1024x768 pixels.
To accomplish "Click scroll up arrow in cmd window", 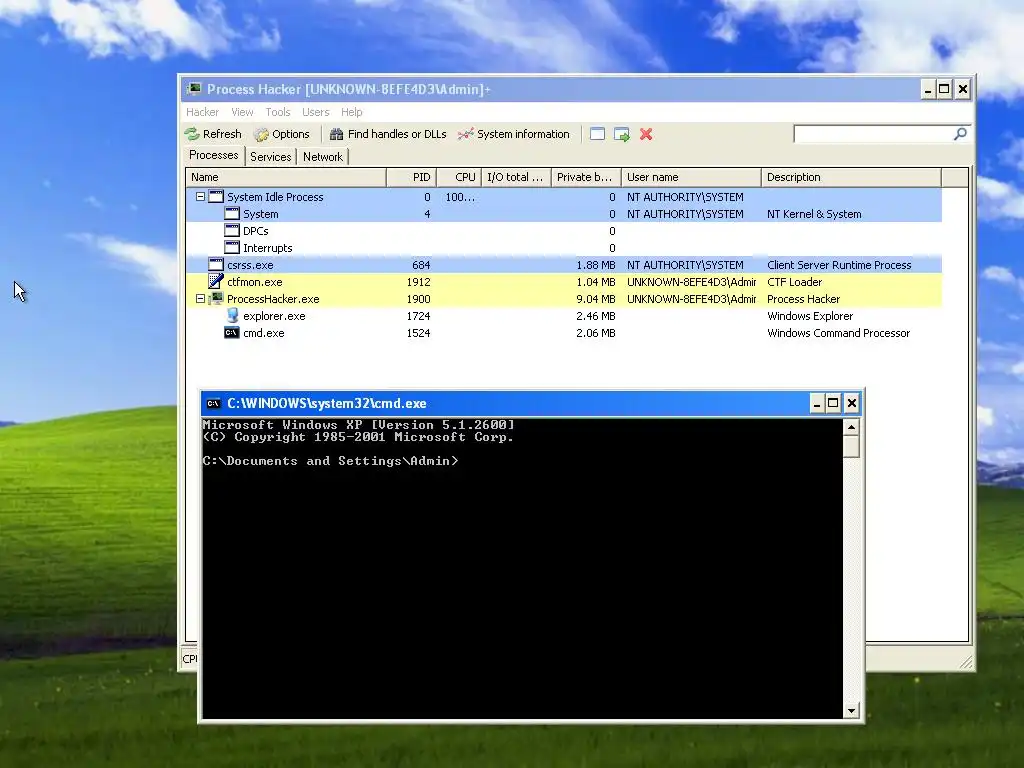I will click(851, 427).
